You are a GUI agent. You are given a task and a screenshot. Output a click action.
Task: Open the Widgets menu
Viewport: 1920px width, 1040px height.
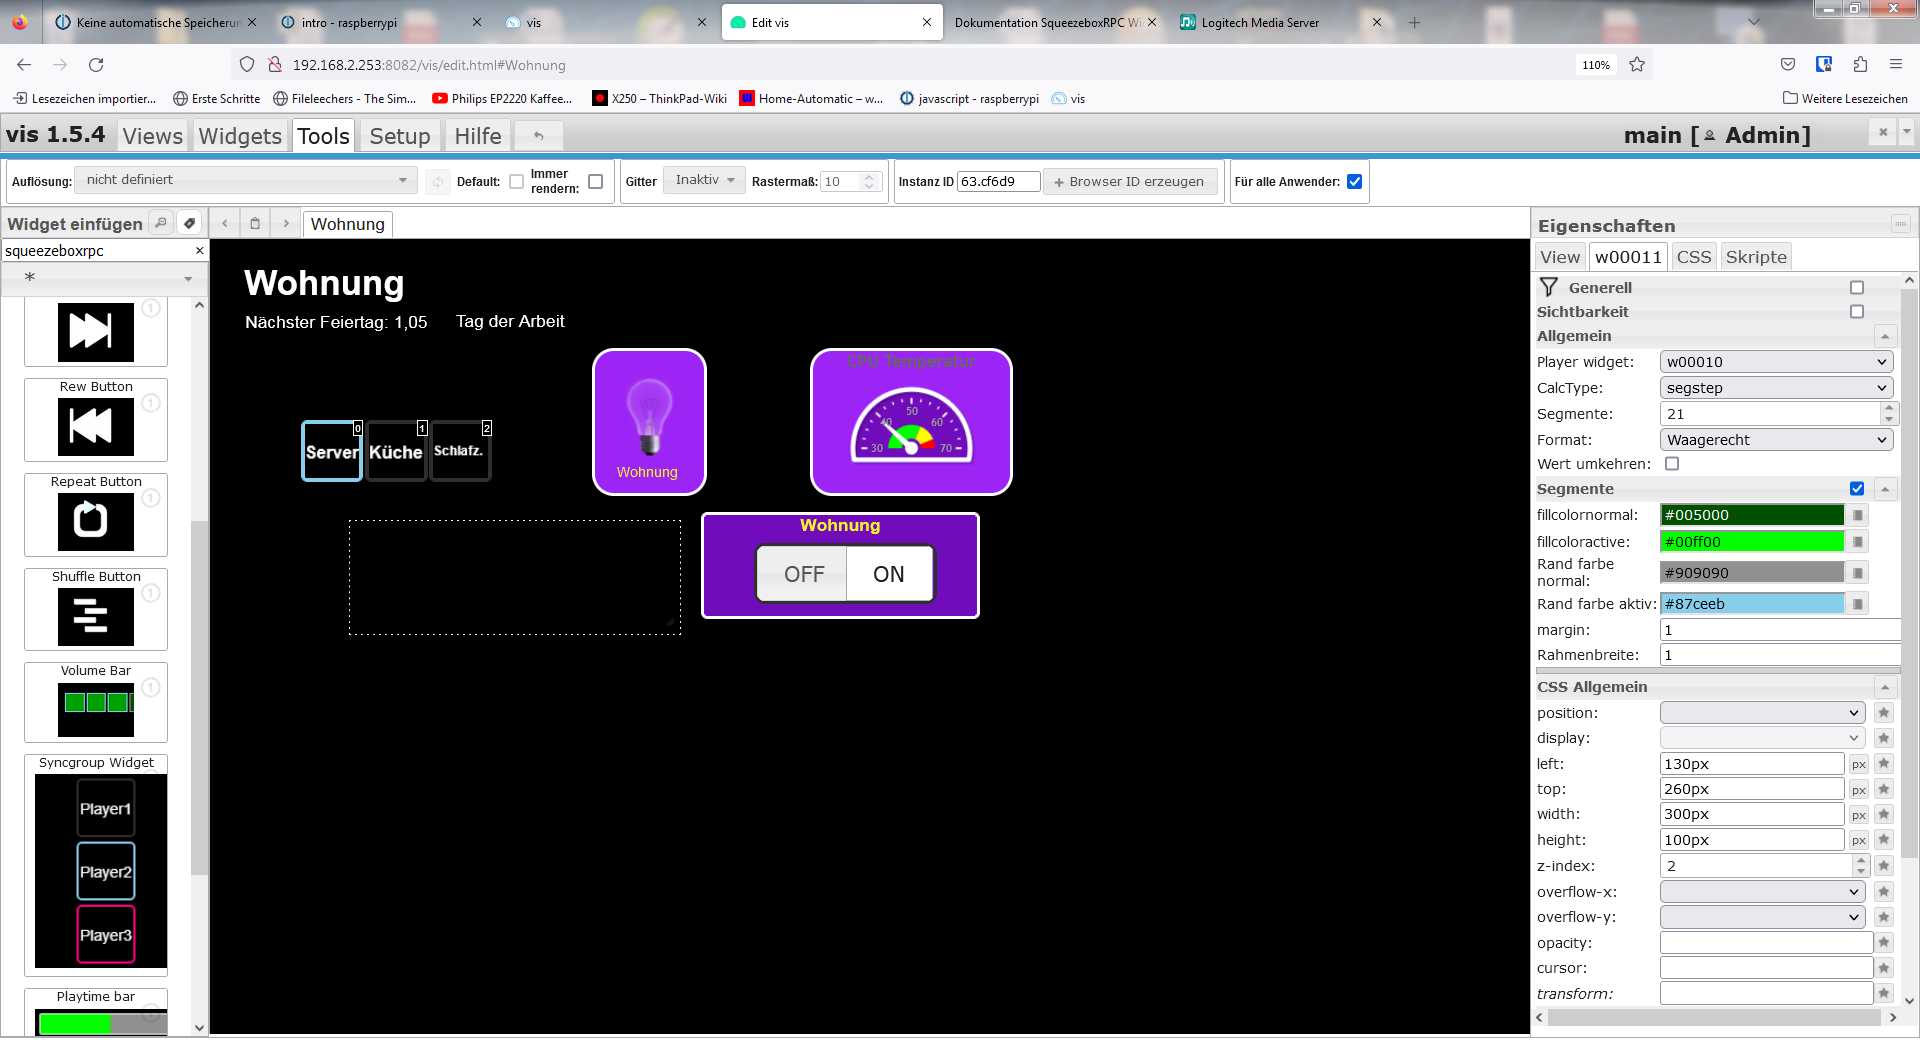click(x=240, y=136)
